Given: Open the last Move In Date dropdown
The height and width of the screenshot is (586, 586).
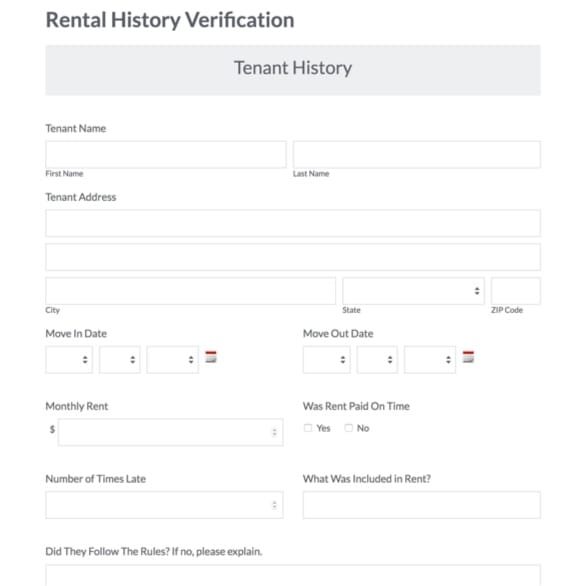Looking at the screenshot, I should pos(172,360).
